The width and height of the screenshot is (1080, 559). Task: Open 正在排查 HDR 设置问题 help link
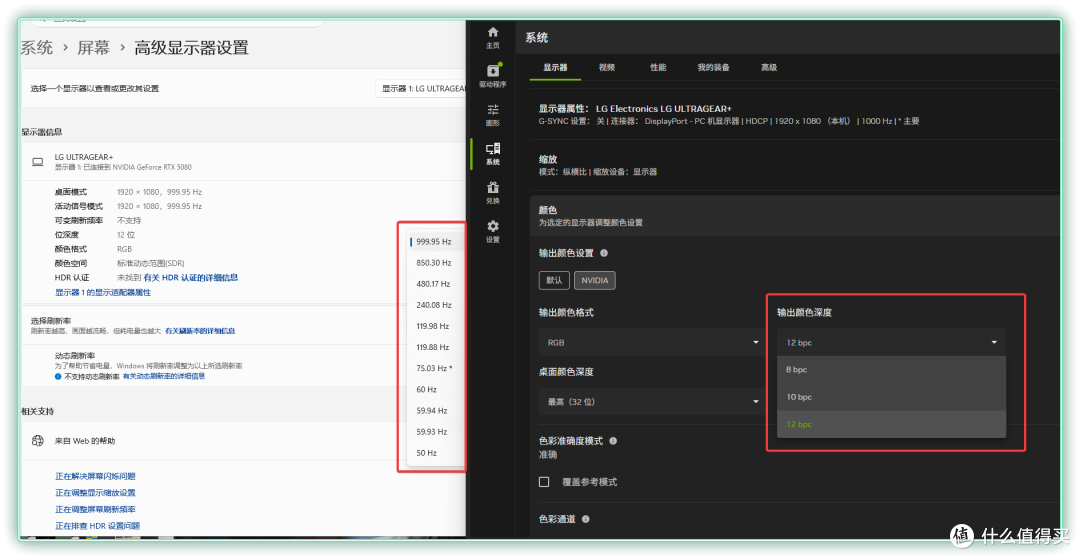(97, 526)
